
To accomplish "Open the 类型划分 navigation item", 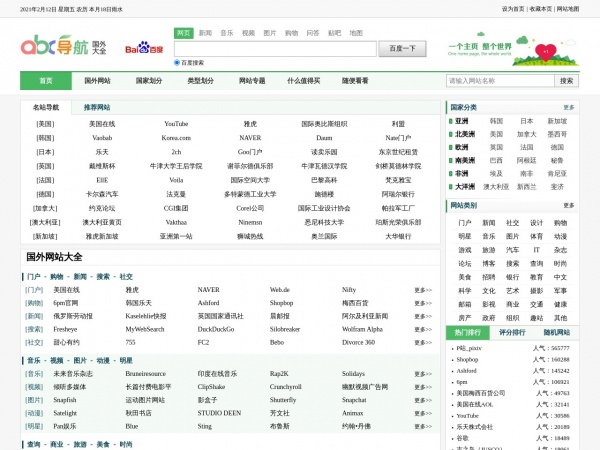I will tap(201, 81).
